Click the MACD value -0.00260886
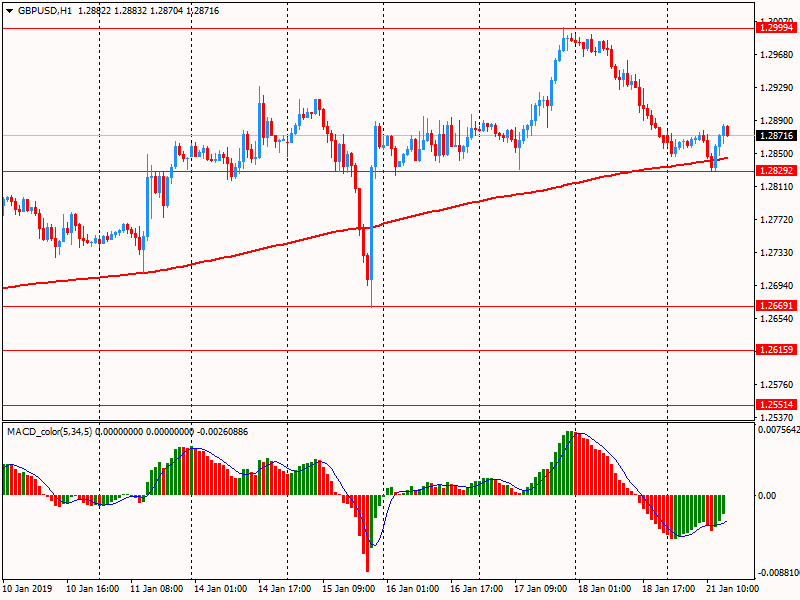Viewport: 800px width, 600px height. (222, 432)
